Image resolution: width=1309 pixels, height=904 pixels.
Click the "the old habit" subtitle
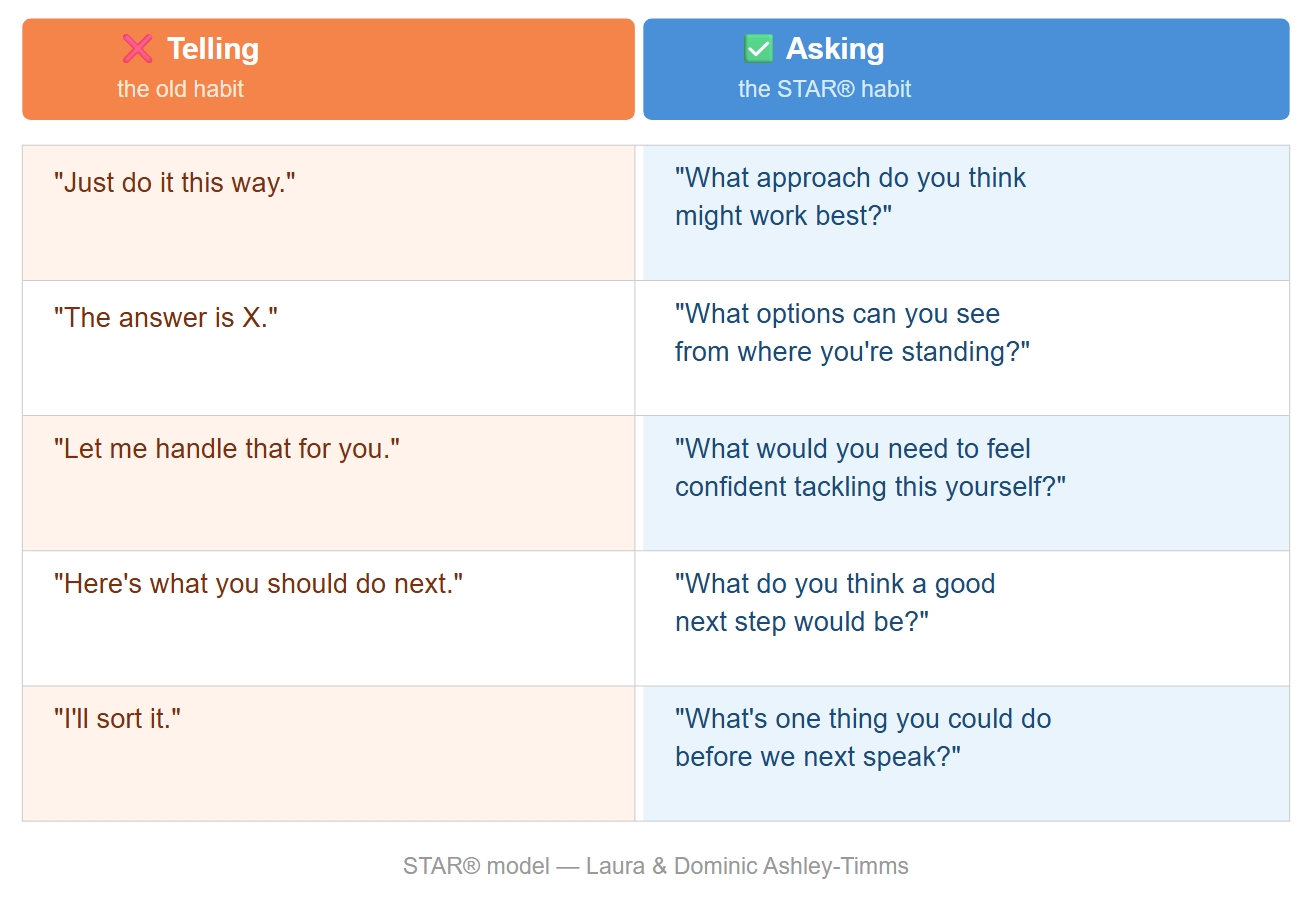pos(180,89)
